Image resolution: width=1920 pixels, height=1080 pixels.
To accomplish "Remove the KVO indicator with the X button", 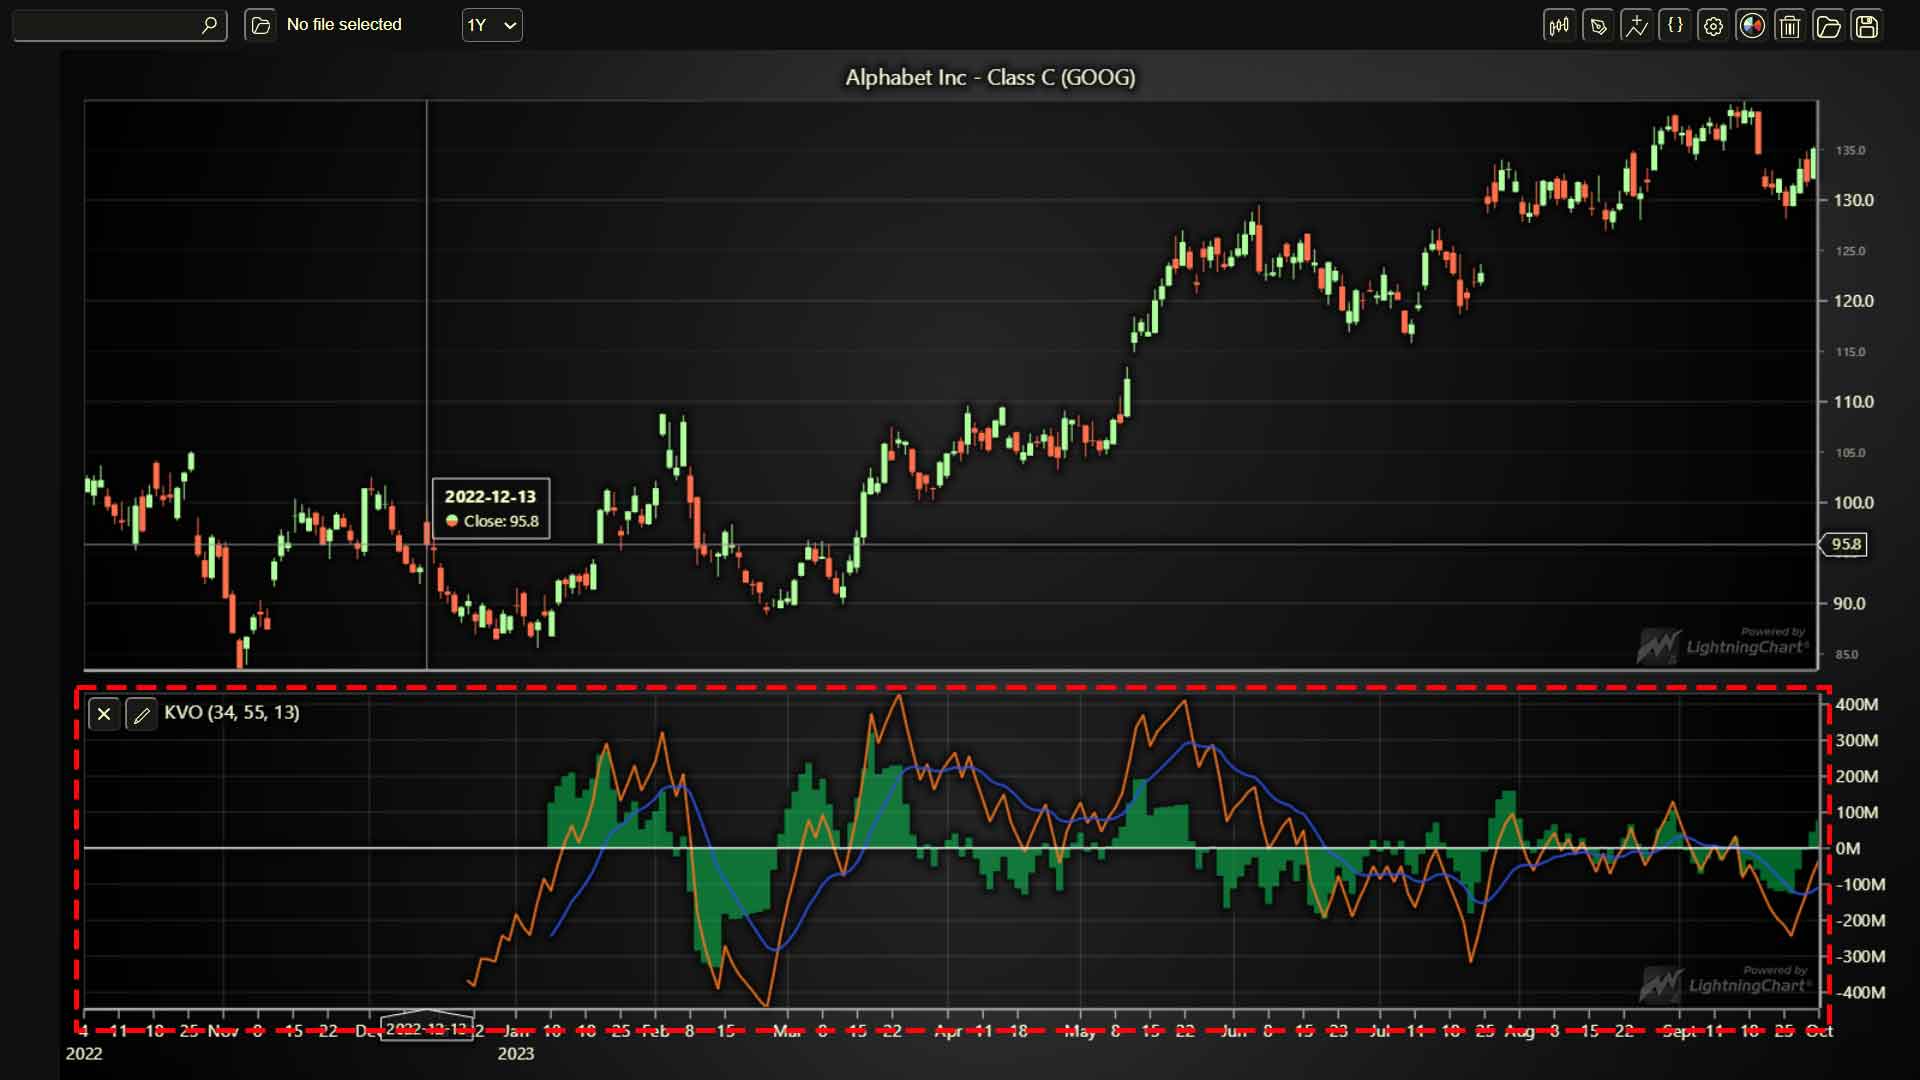I will pos(104,714).
